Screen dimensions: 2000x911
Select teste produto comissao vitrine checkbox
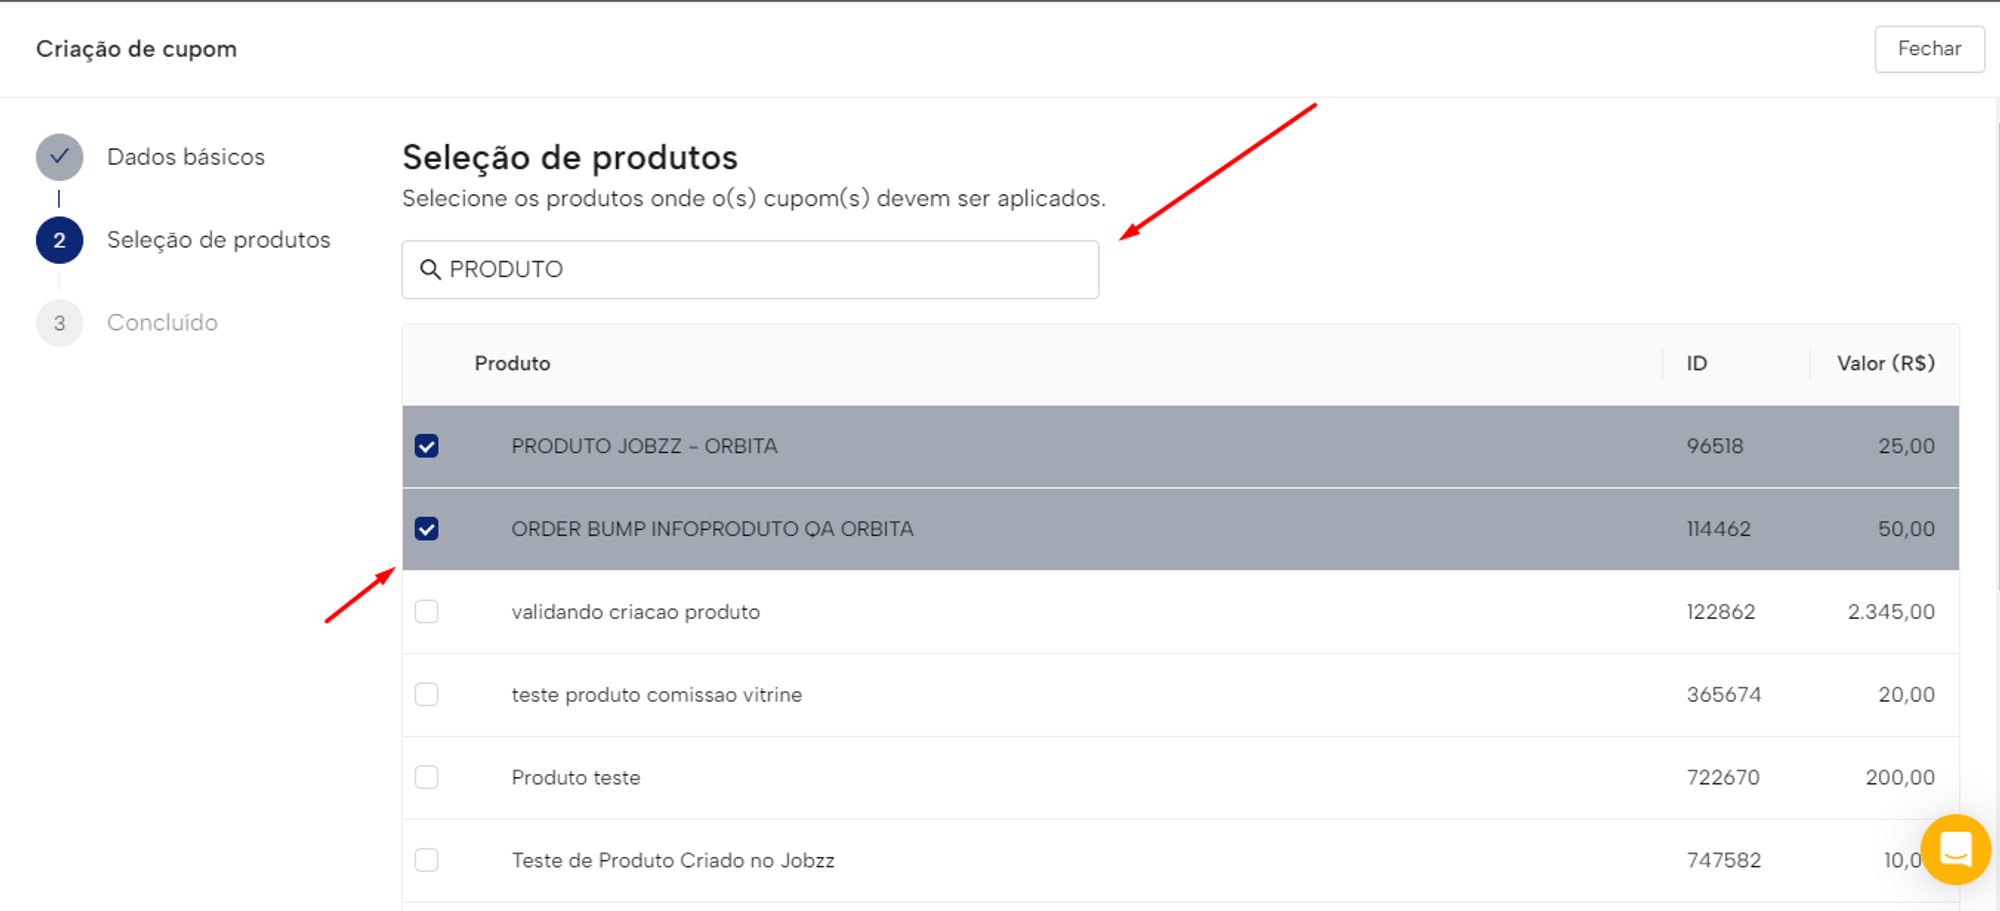427,695
